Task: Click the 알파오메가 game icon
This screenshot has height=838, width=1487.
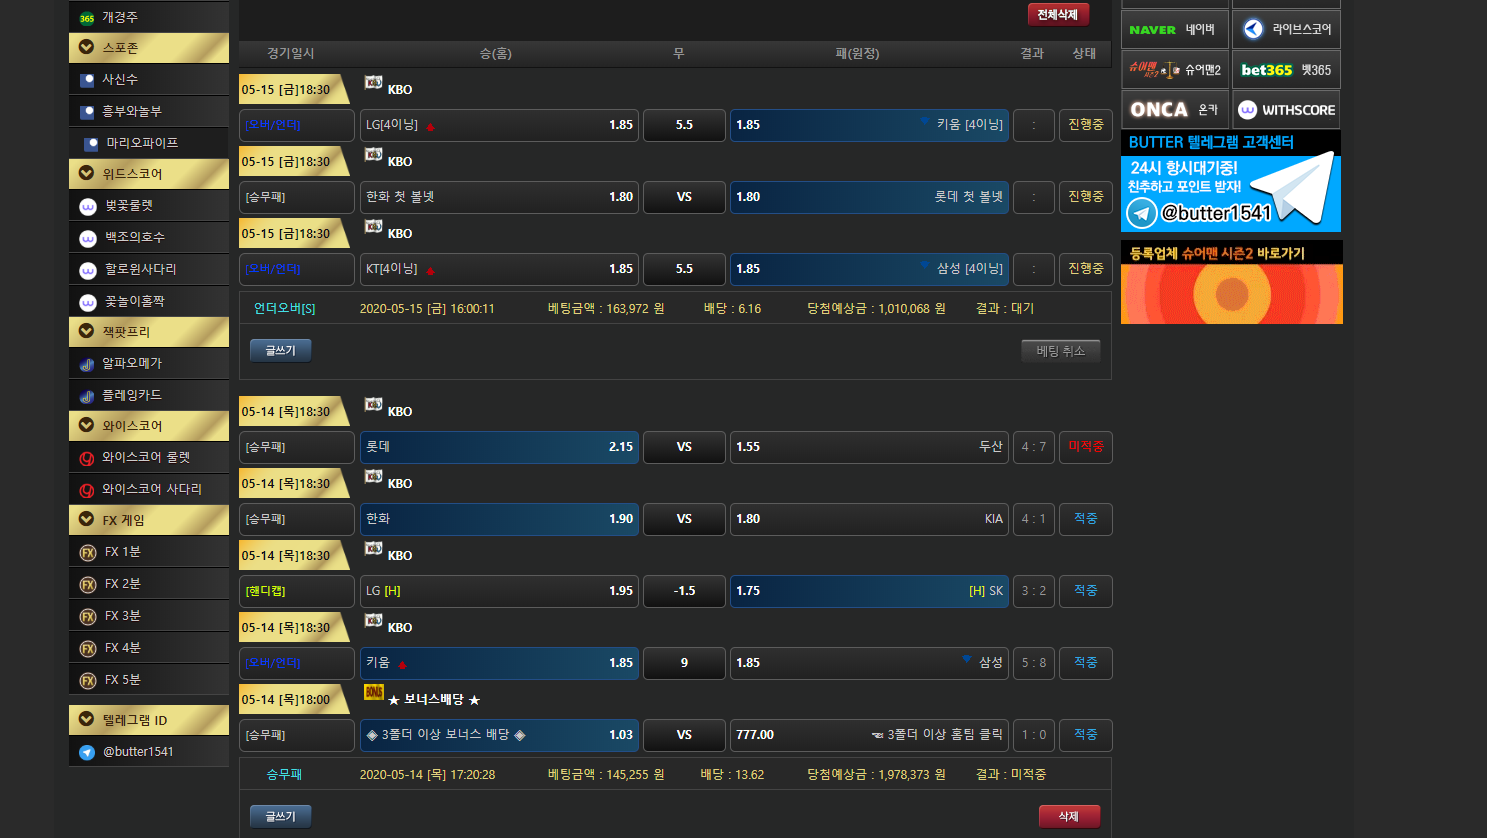Action: [x=87, y=364]
